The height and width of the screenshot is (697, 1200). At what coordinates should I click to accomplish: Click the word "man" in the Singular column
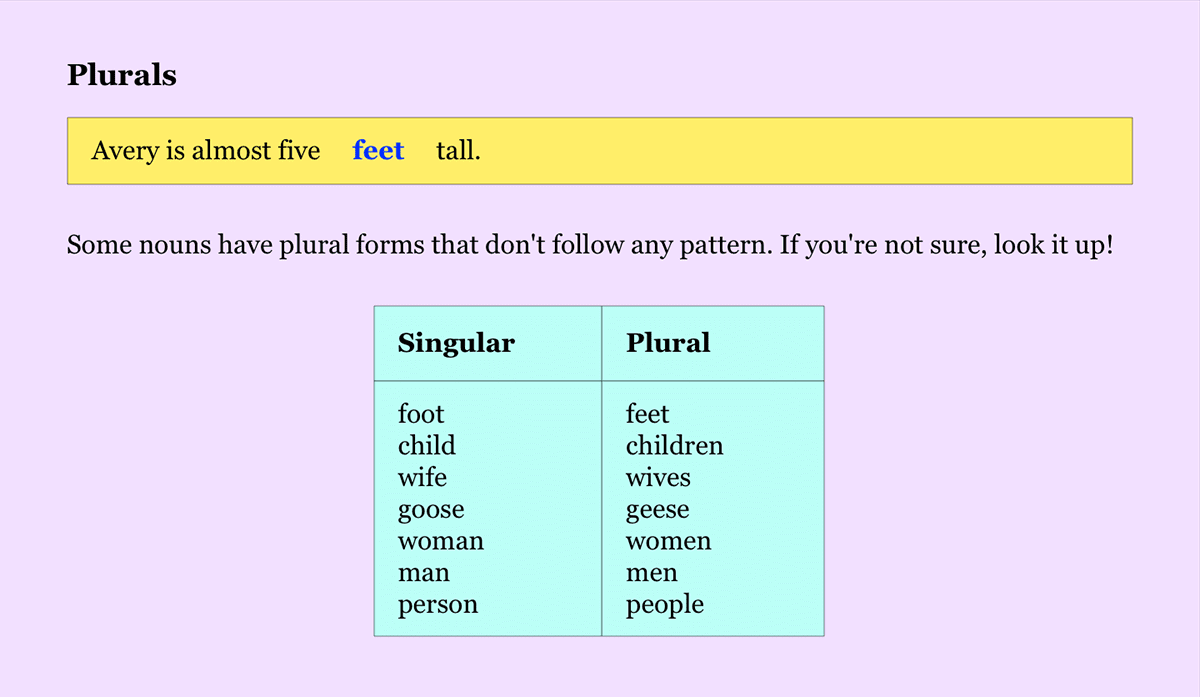(424, 574)
